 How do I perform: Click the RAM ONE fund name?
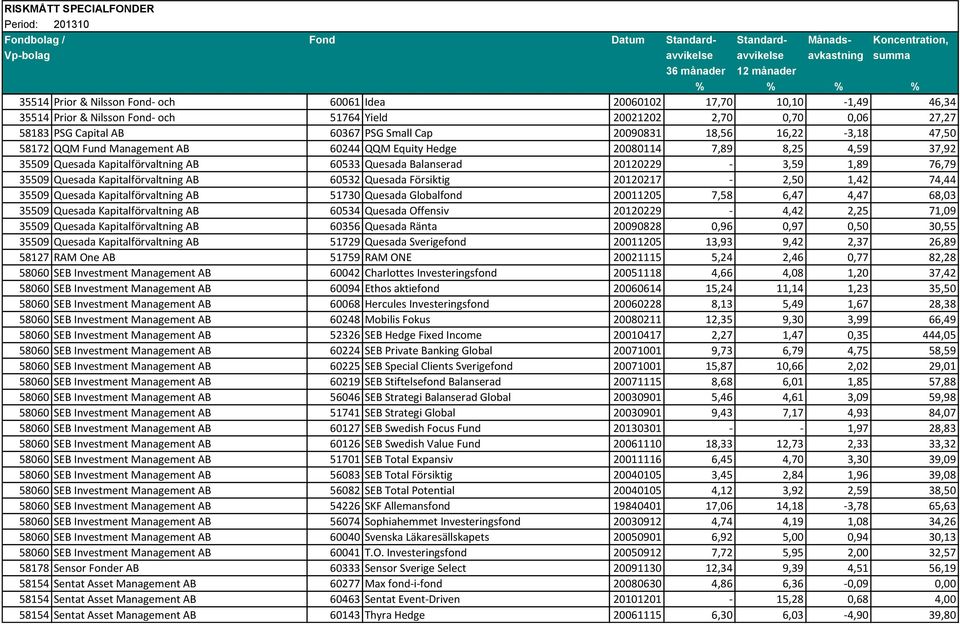click(388, 258)
